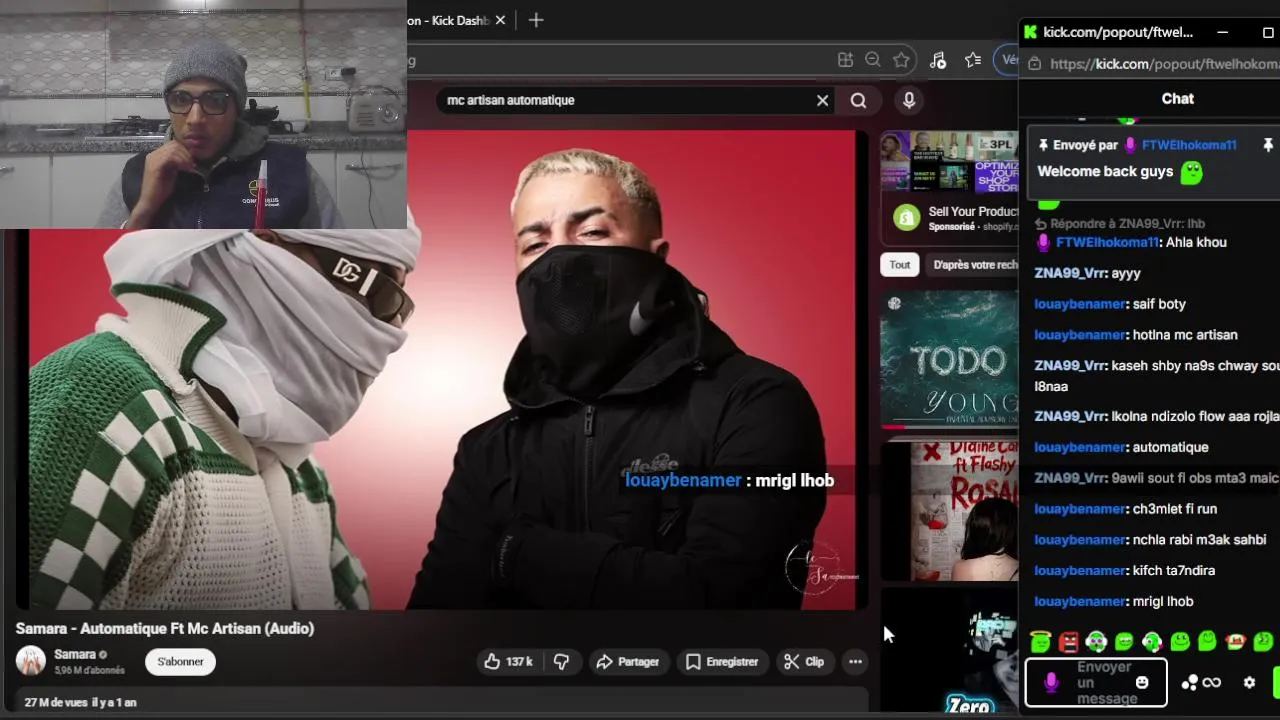Insert the red-eared laughing emote
This screenshot has width=1280, height=720.
click(x=1236, y=641)
